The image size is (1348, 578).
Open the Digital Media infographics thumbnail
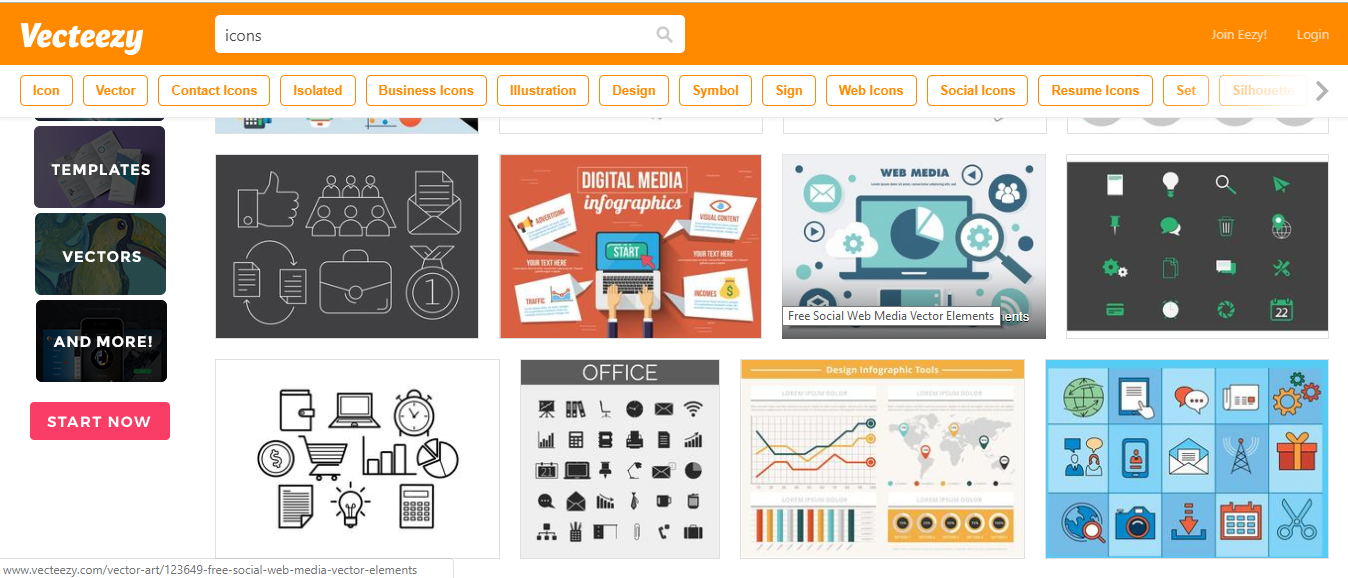click(x=631, y=246)
